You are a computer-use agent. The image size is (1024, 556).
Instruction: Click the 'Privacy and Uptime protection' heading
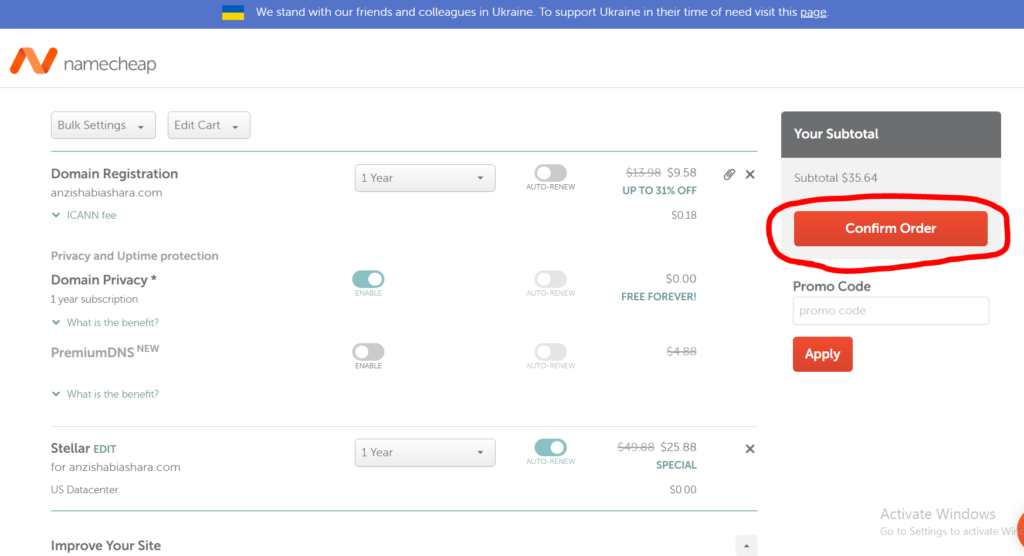click(x=135, y=256)
